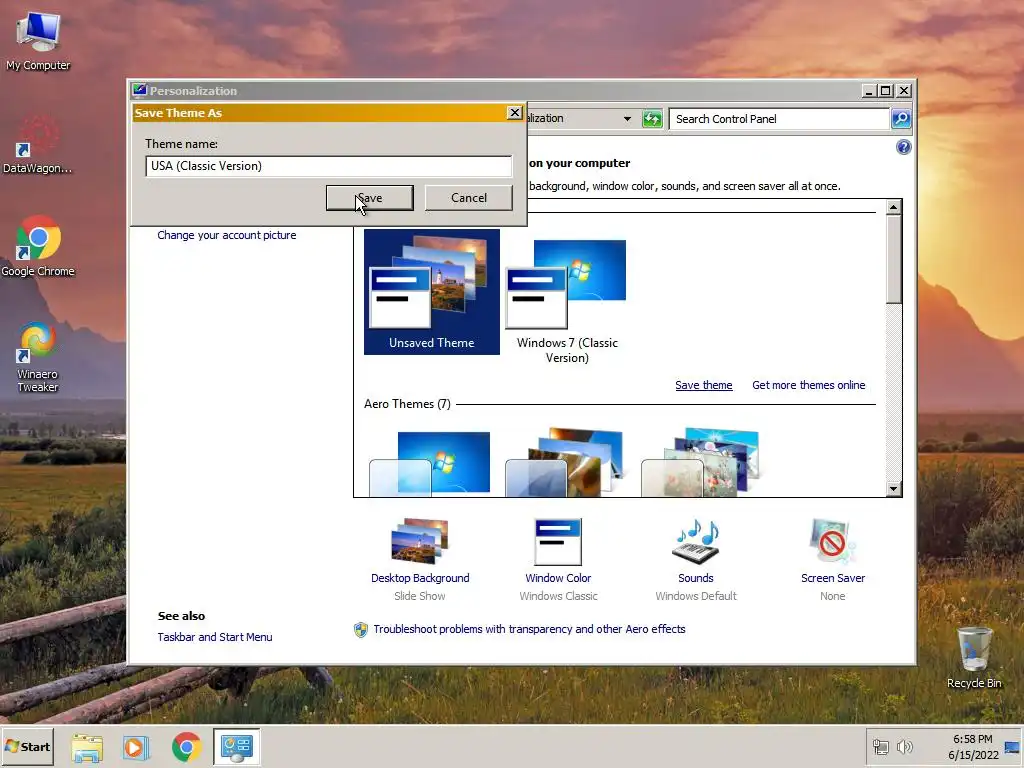The image size is (1024, 768).
Task: Open Sounds settings
Action: (x=696, y=559)
